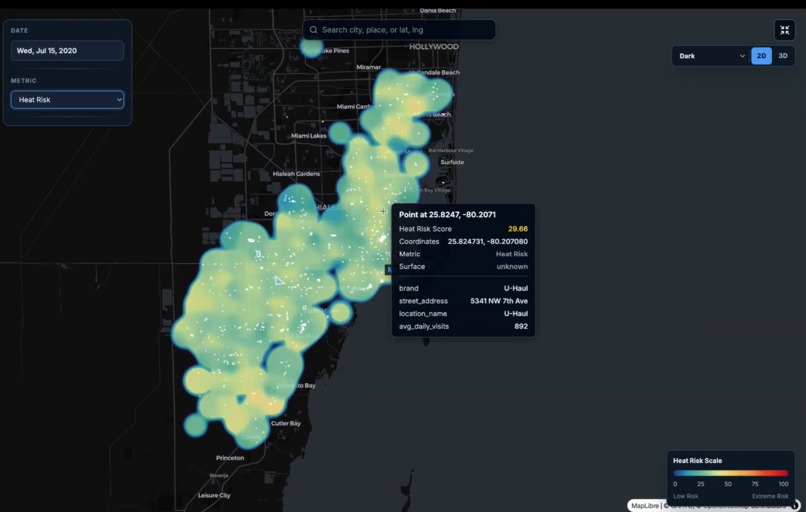Screen dimensions: 806x512
Task: Click the brand value U-Haul
Action: coord(516,288)
